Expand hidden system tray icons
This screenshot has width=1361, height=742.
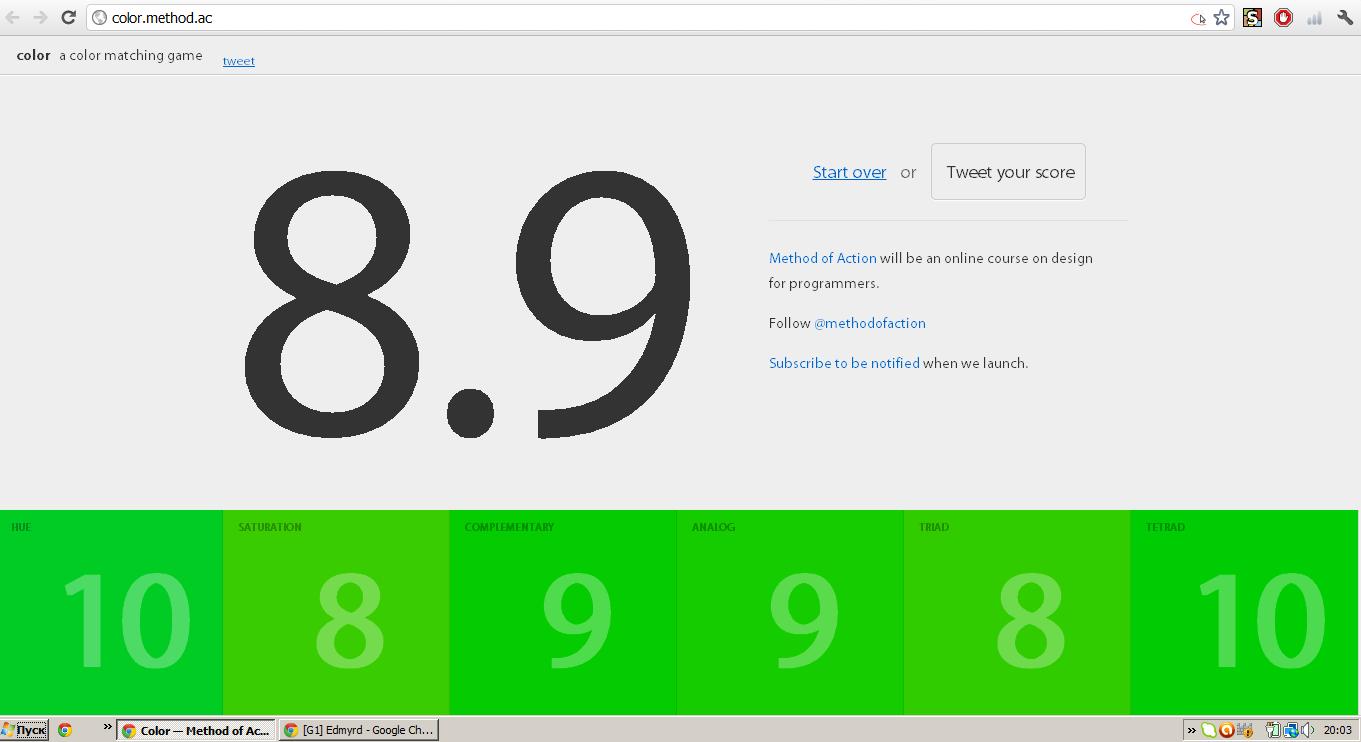tap(1190, 730)
